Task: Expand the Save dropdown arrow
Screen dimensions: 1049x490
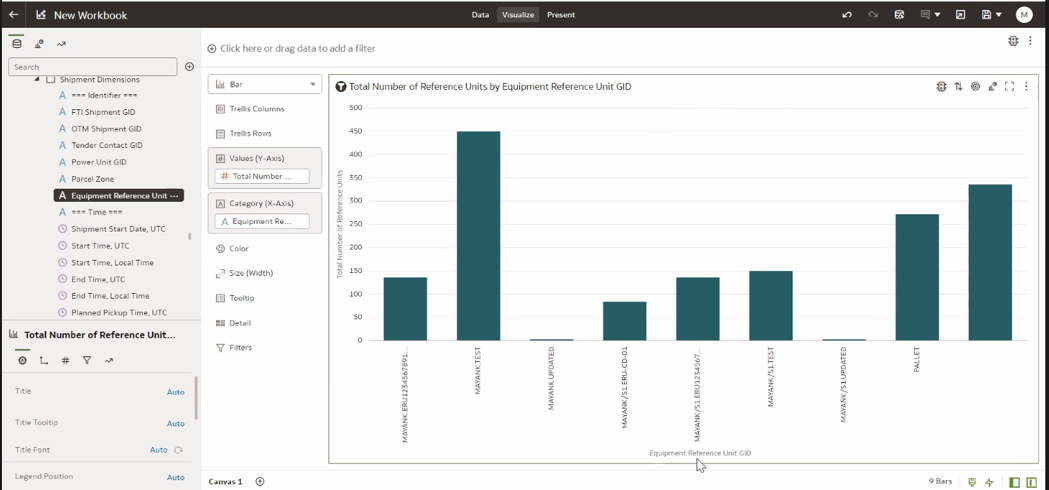Action: 998,15
